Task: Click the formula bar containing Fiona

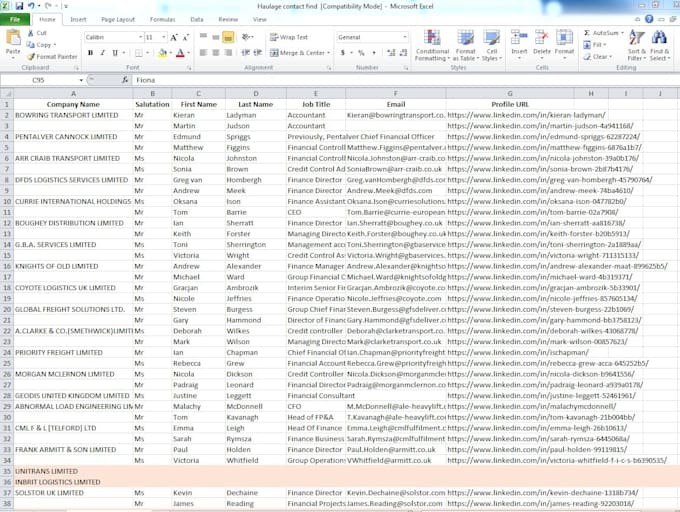Action: click(x=405, y=80)
